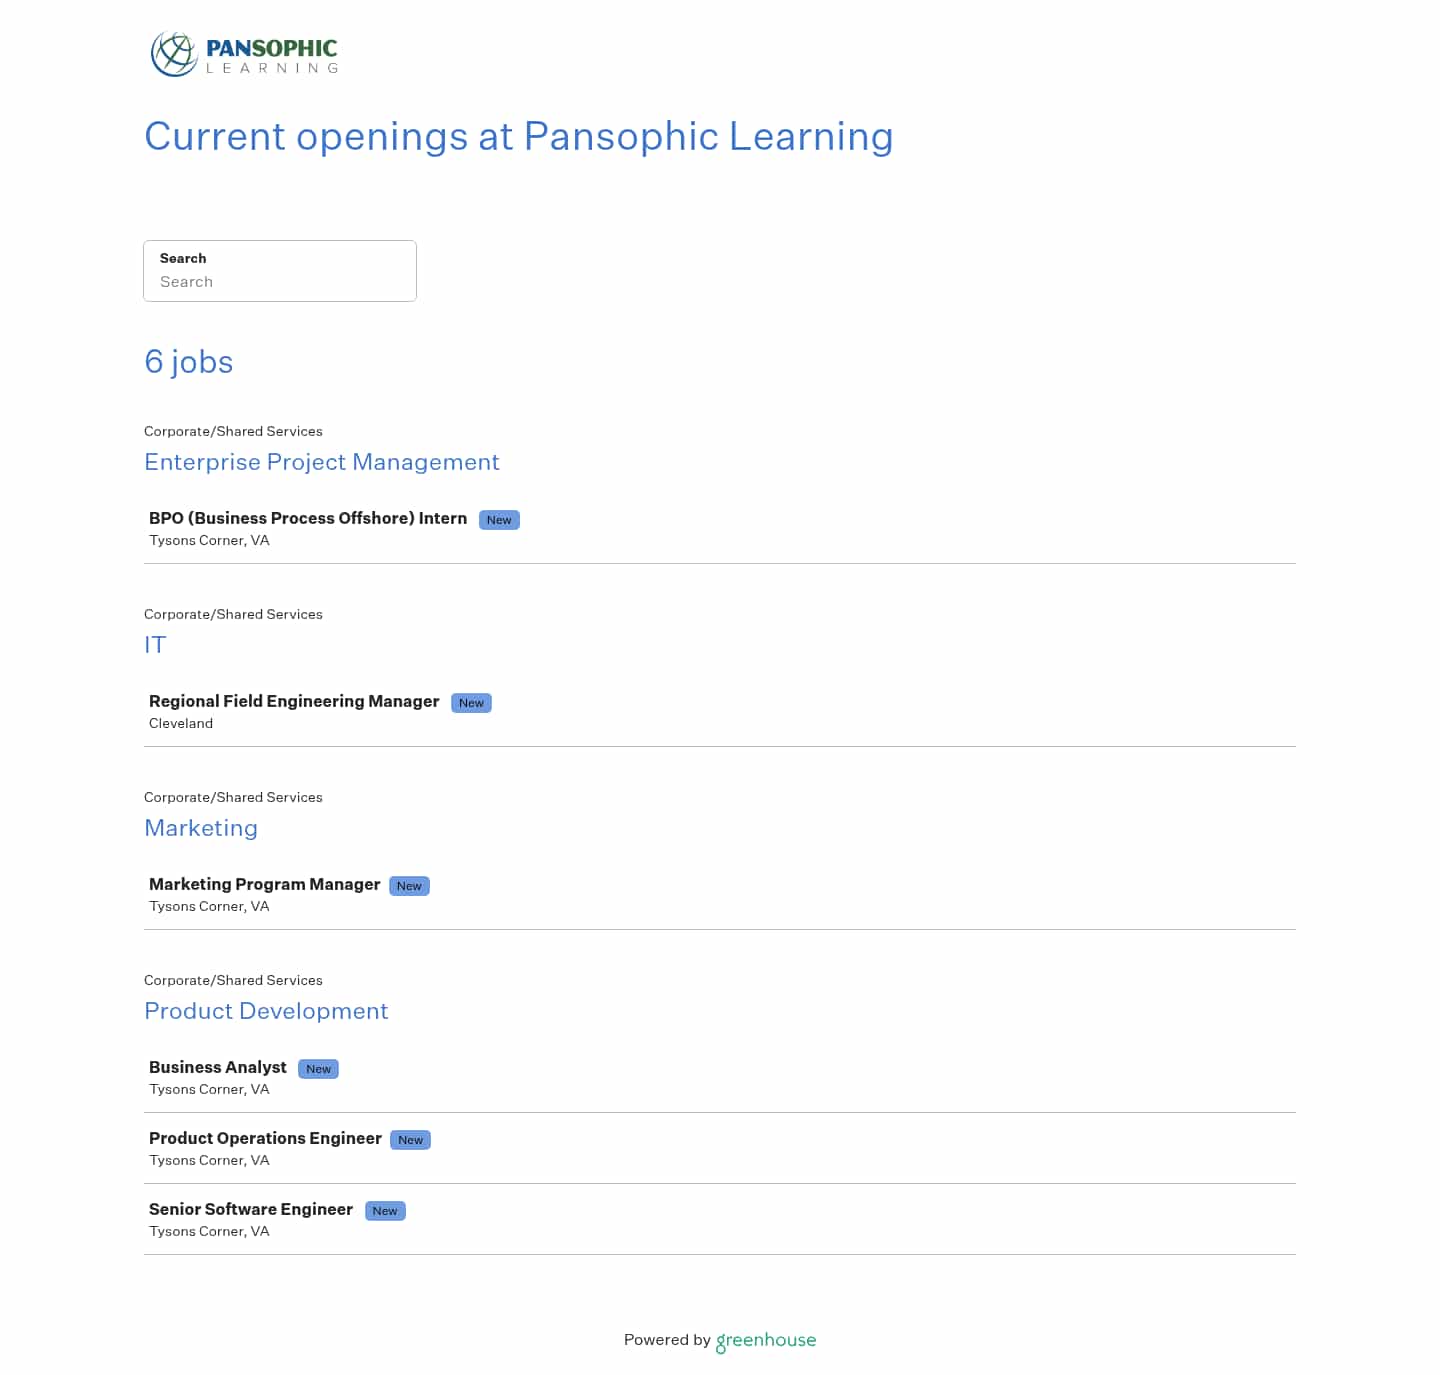Viewport: 1440px width, 1375px height.
Task: Click the New badge beside Product Operations Engineer
Action: pyautogui.click(x=410, y=1139)
